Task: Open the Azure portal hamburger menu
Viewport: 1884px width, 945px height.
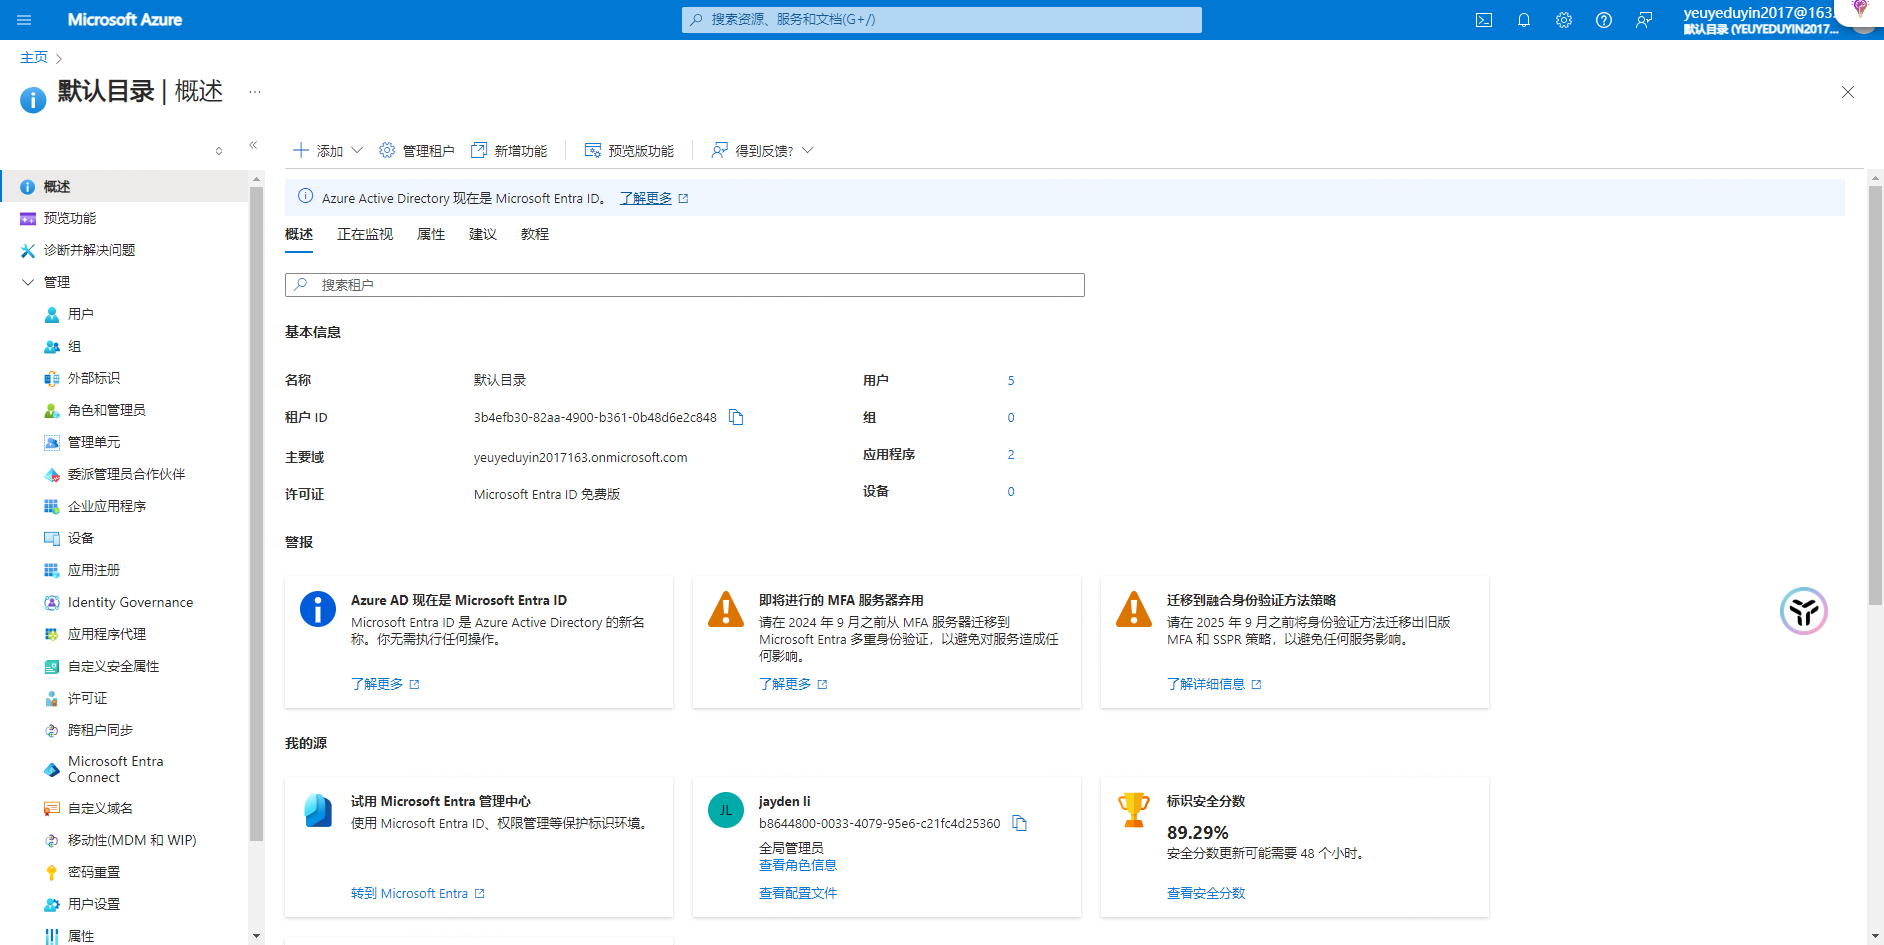Action: (x=24, y=20)
